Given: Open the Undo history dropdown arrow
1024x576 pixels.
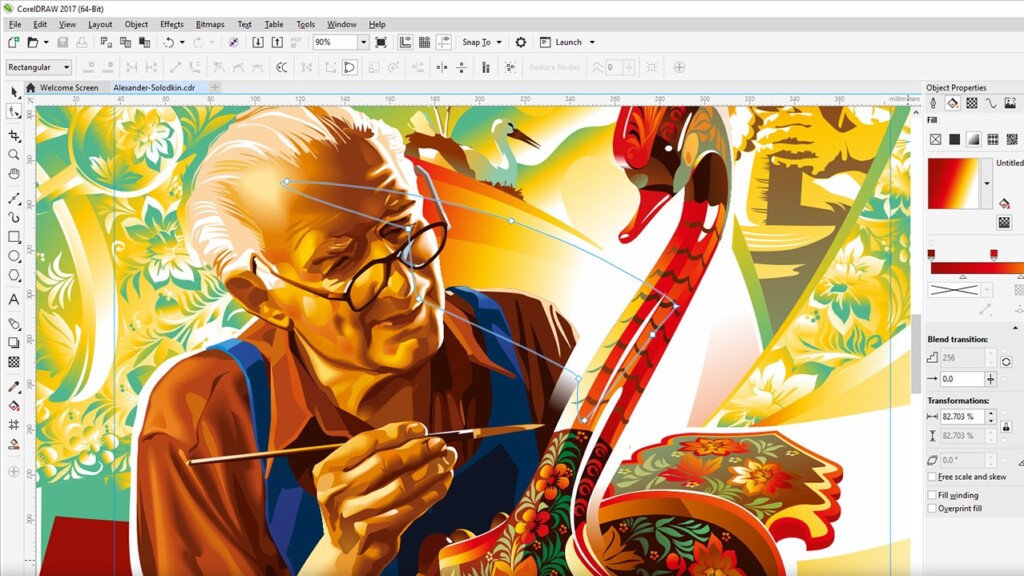Looking at the screenshot, I should [x=182, y=42].
